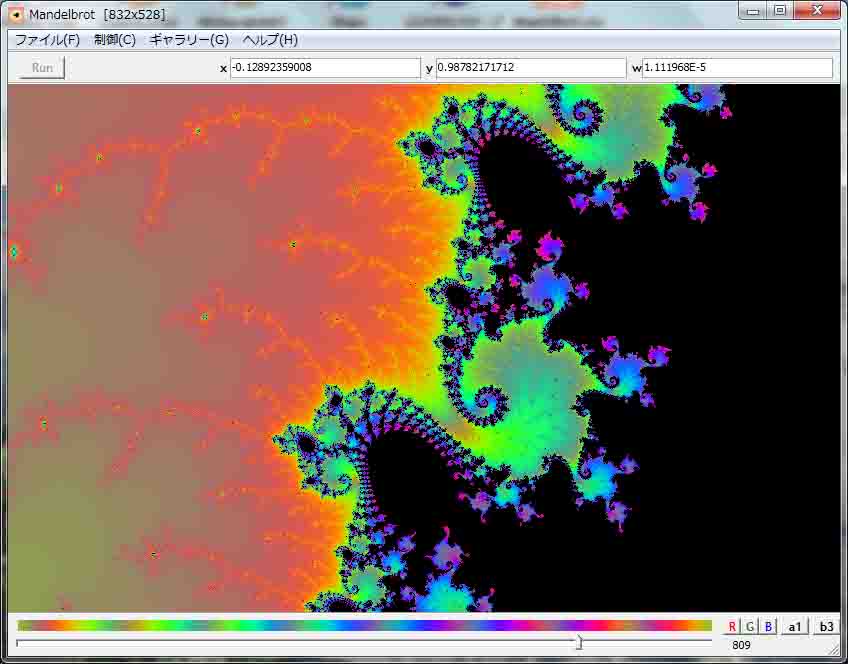Click the Mandelbrot app icon in title bar
This screenshot has height=664, width=848.
tap(17, 15)
